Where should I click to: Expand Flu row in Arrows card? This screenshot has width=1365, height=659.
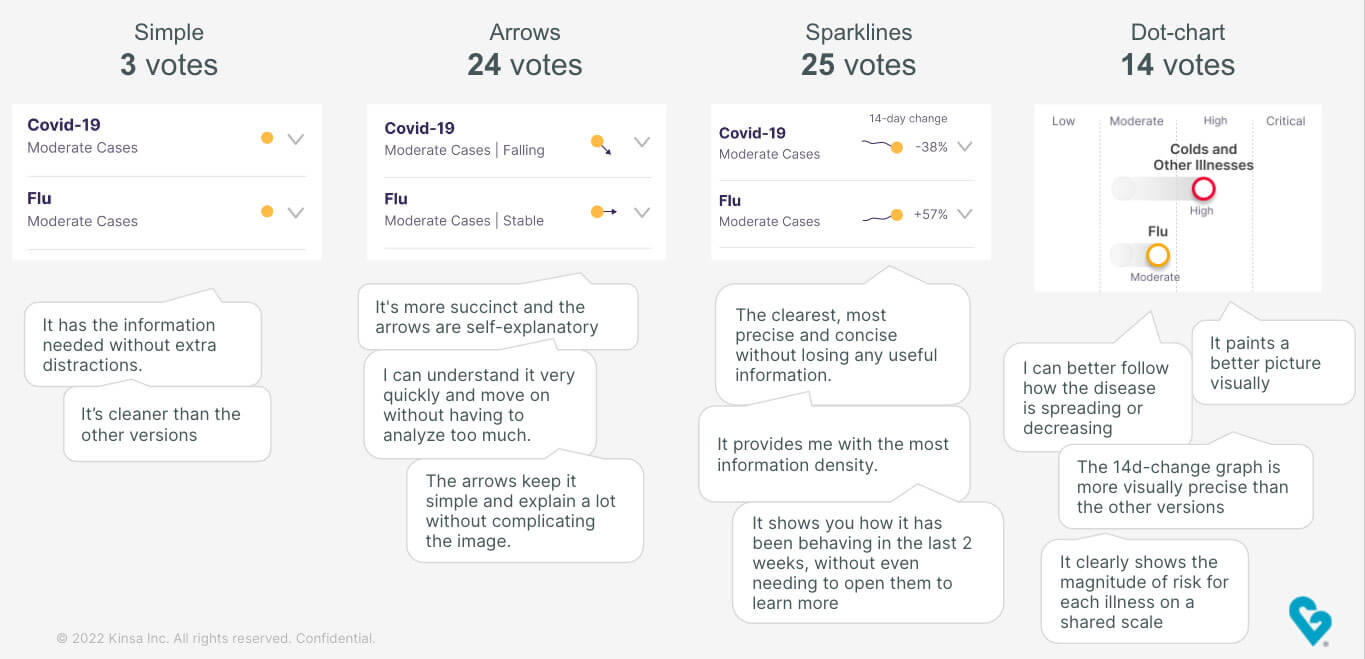click(642, 212)
